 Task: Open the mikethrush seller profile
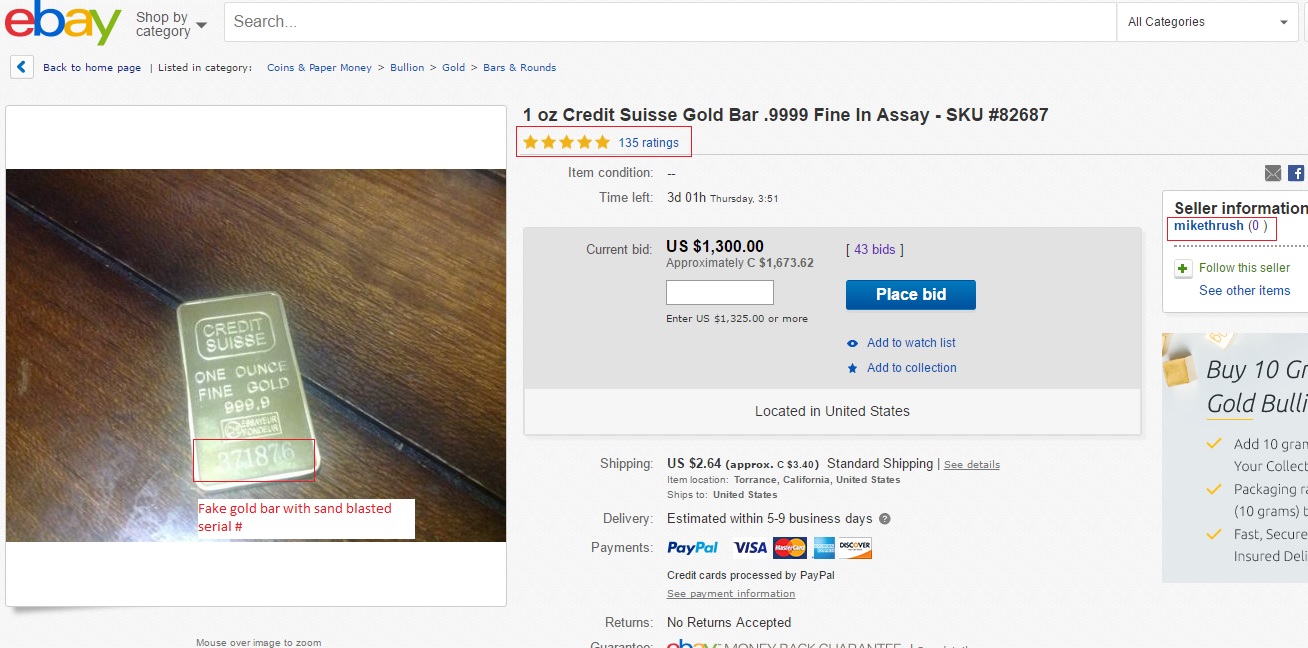pyautogui.click(x=1209, y=226)
